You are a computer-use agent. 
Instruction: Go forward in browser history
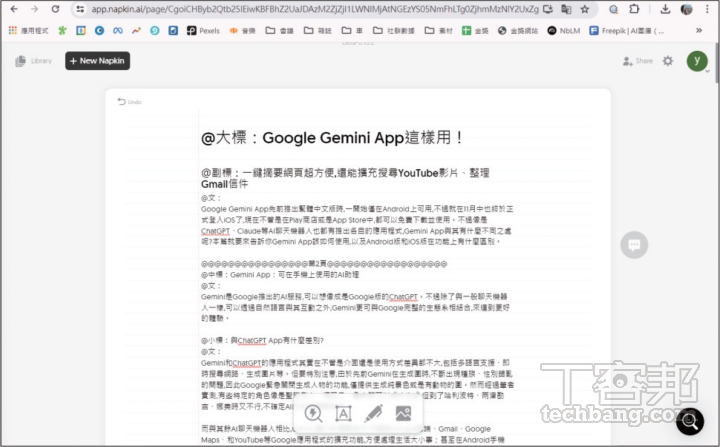[x=34, y=9]
